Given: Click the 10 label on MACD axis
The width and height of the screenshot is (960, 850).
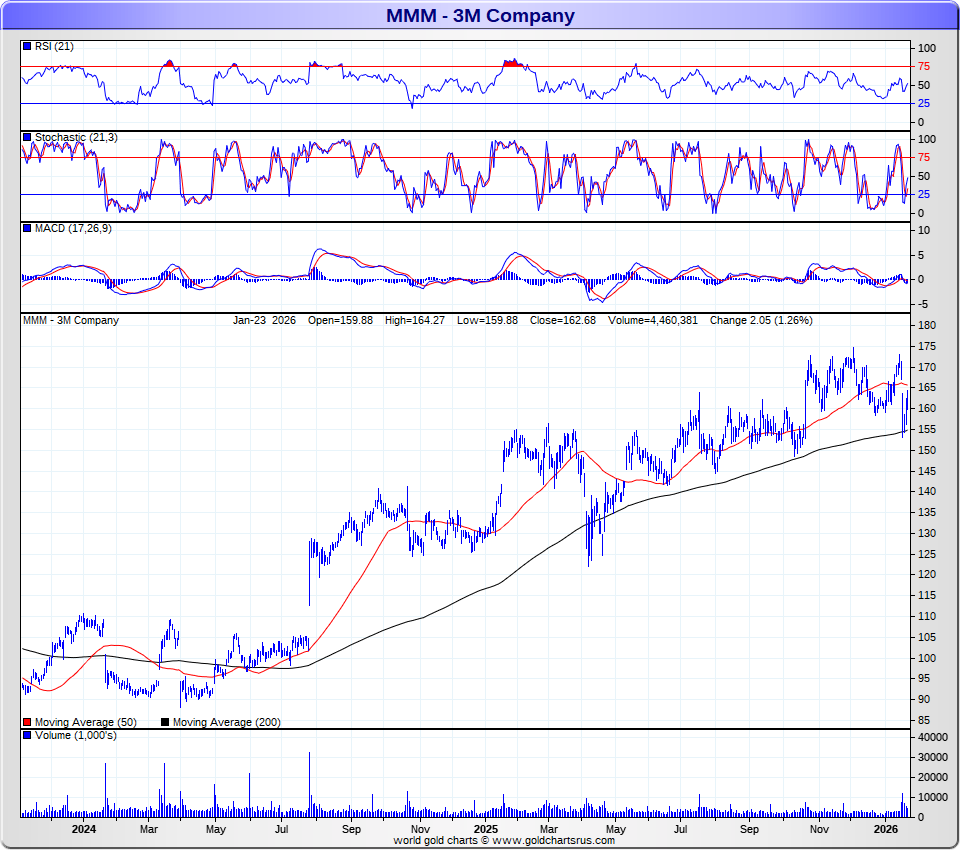Looking at the screenshot, I should [924, 231].
